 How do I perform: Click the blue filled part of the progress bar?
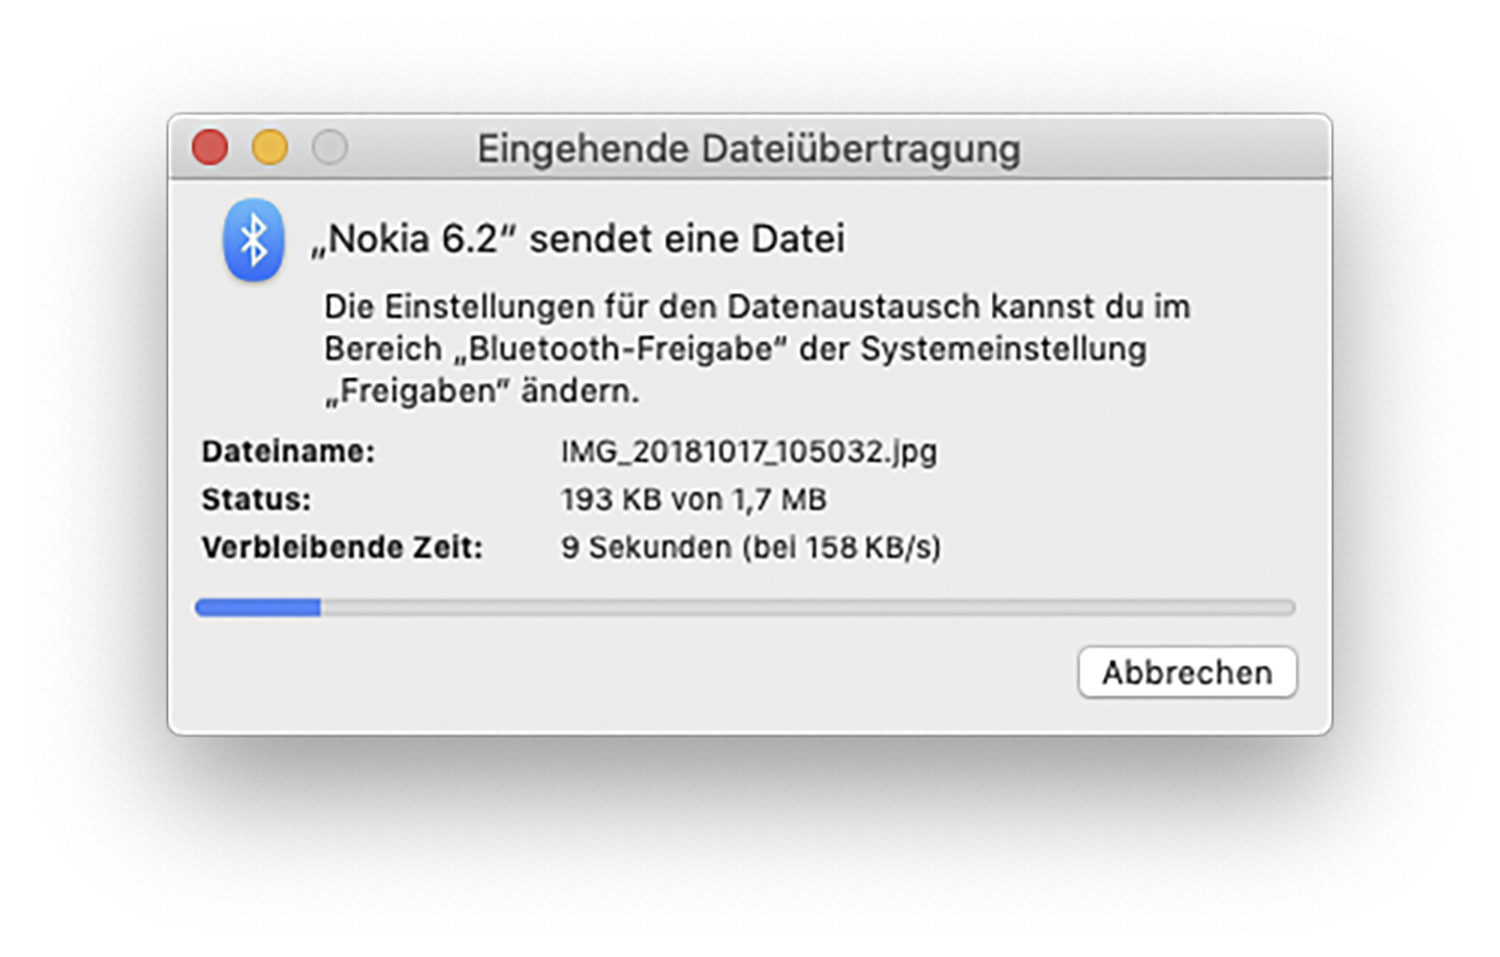pyautogui.click(x=258, y=607)
